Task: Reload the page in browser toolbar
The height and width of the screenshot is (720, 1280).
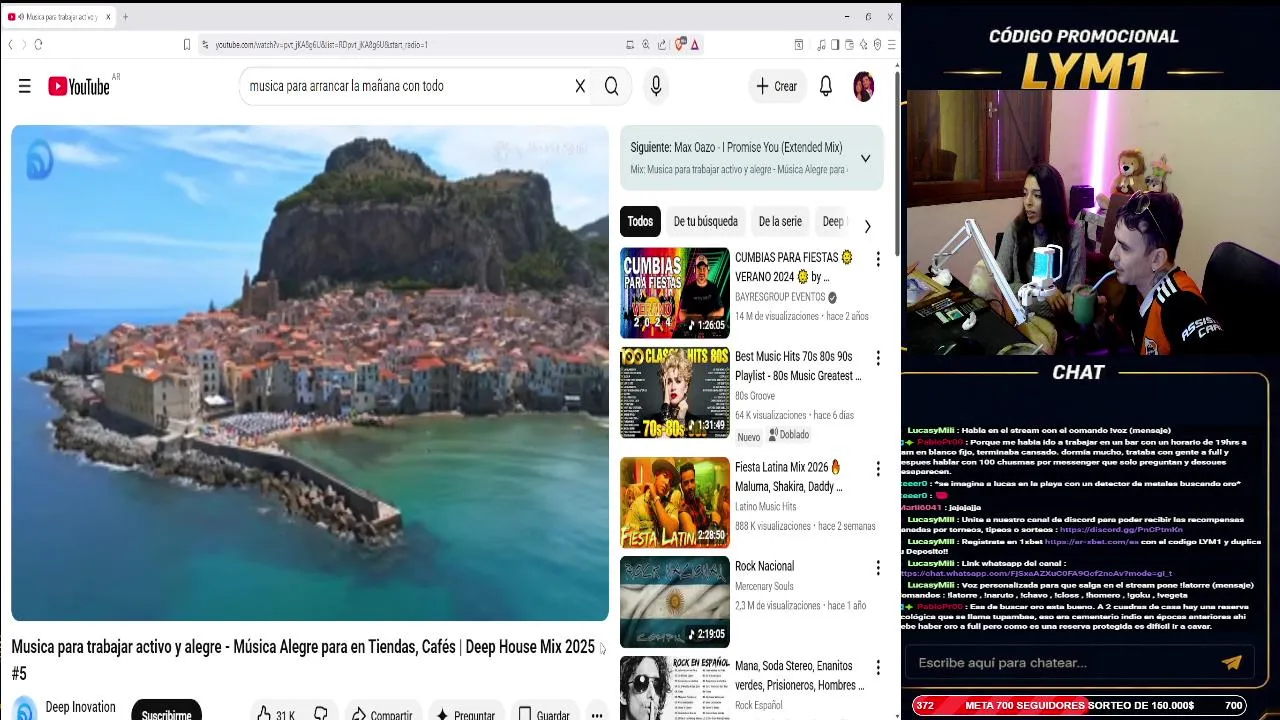Action: (38, 44)
